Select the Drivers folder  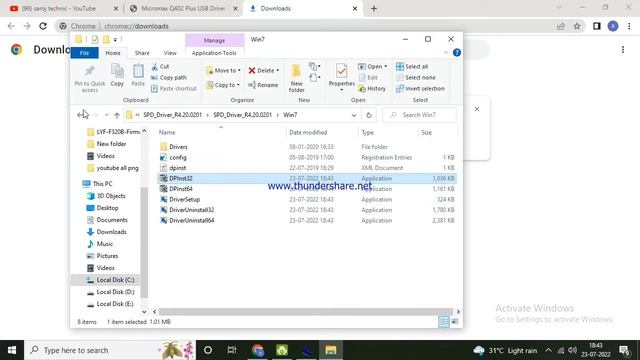(x=178, y=147)
